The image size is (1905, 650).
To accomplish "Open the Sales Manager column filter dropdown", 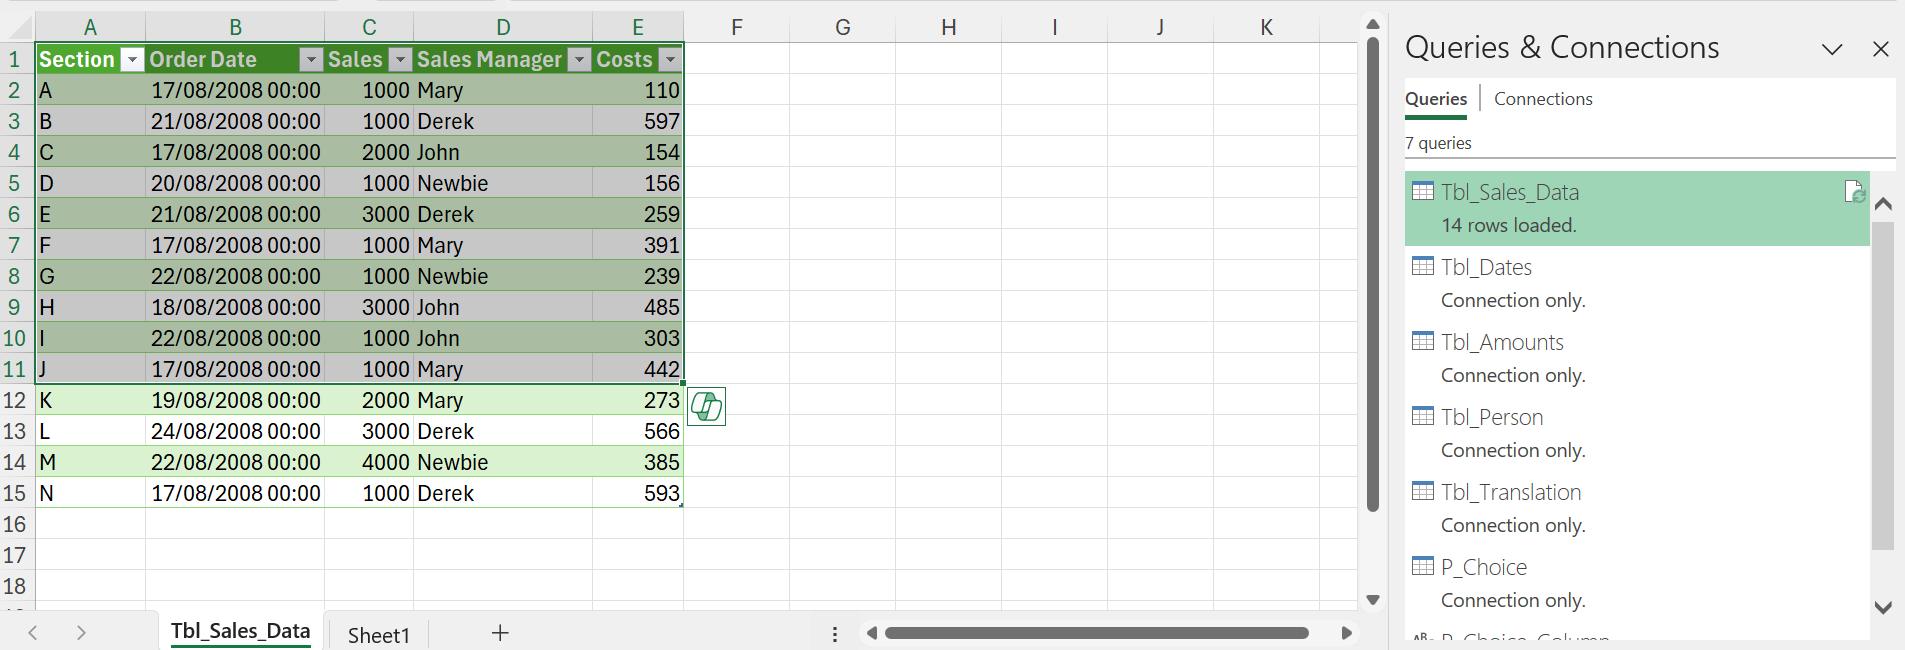I will tap(579, 60).
